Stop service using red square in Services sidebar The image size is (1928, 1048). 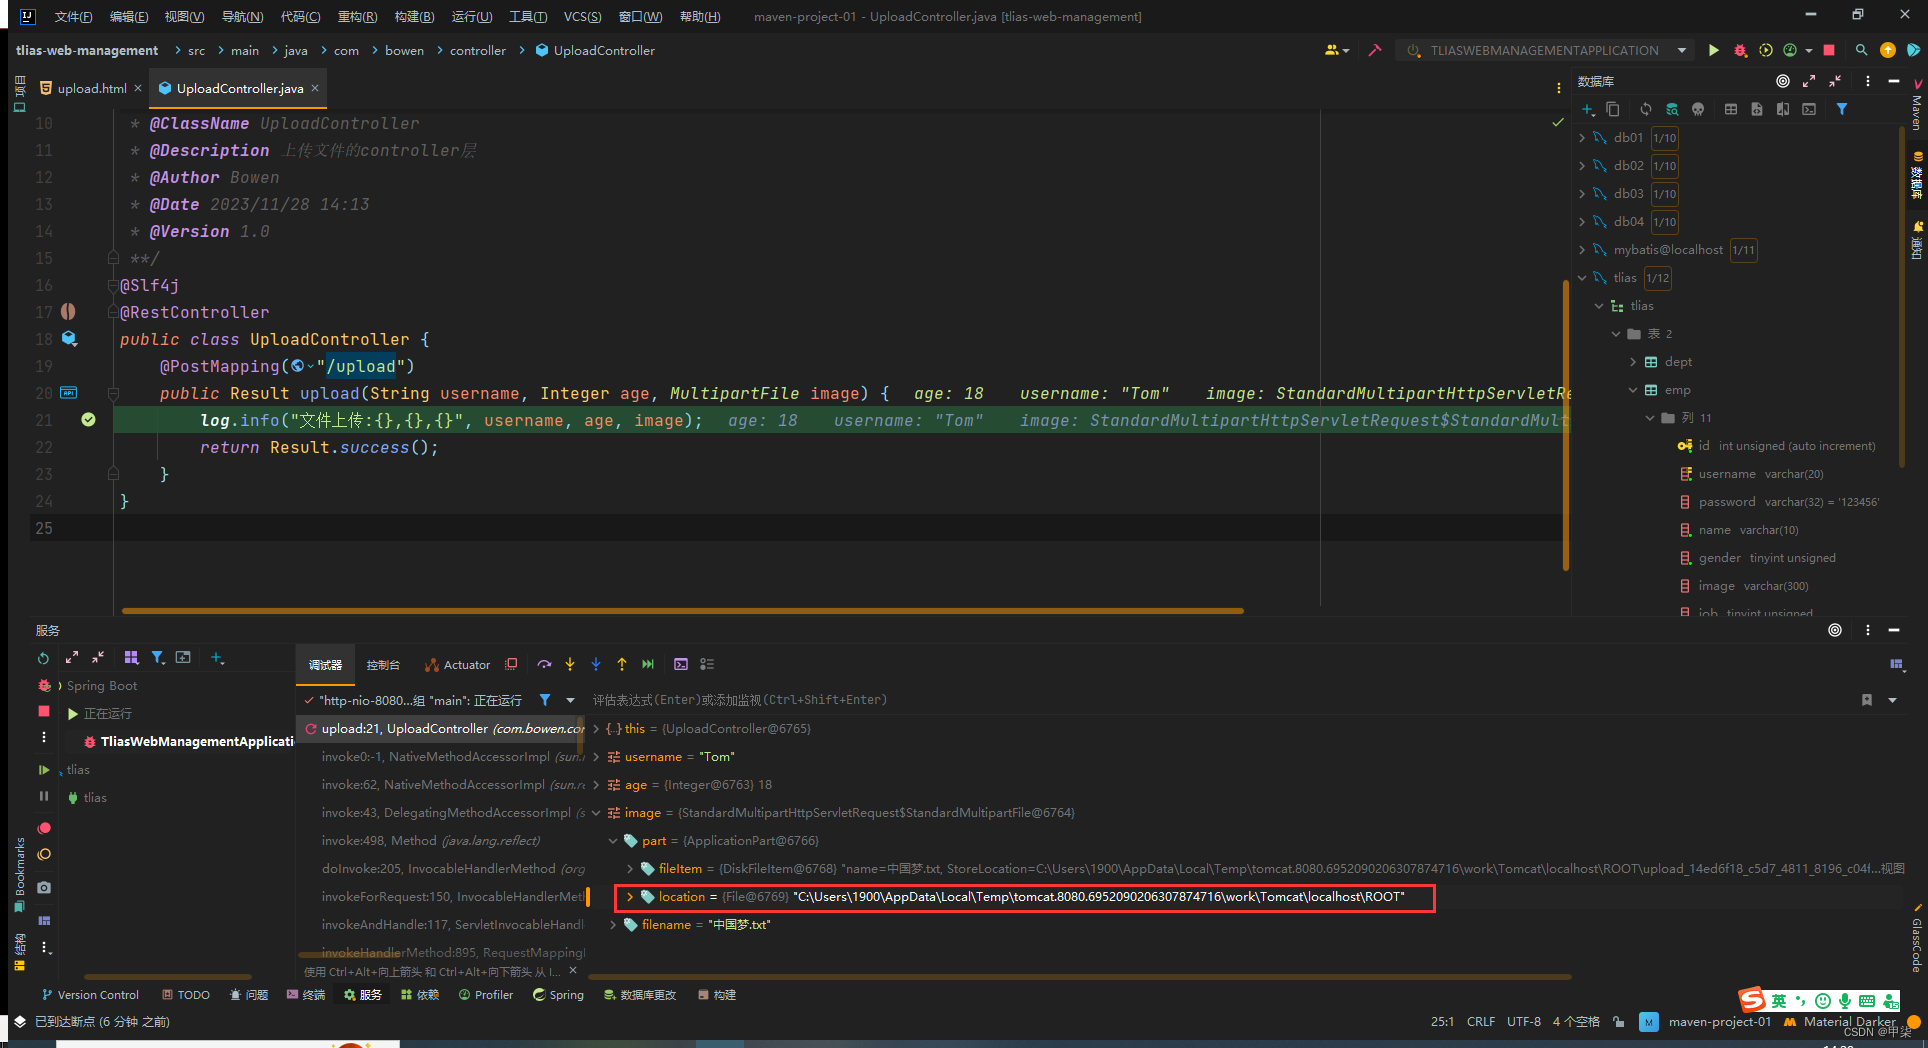tap(44, 711)
